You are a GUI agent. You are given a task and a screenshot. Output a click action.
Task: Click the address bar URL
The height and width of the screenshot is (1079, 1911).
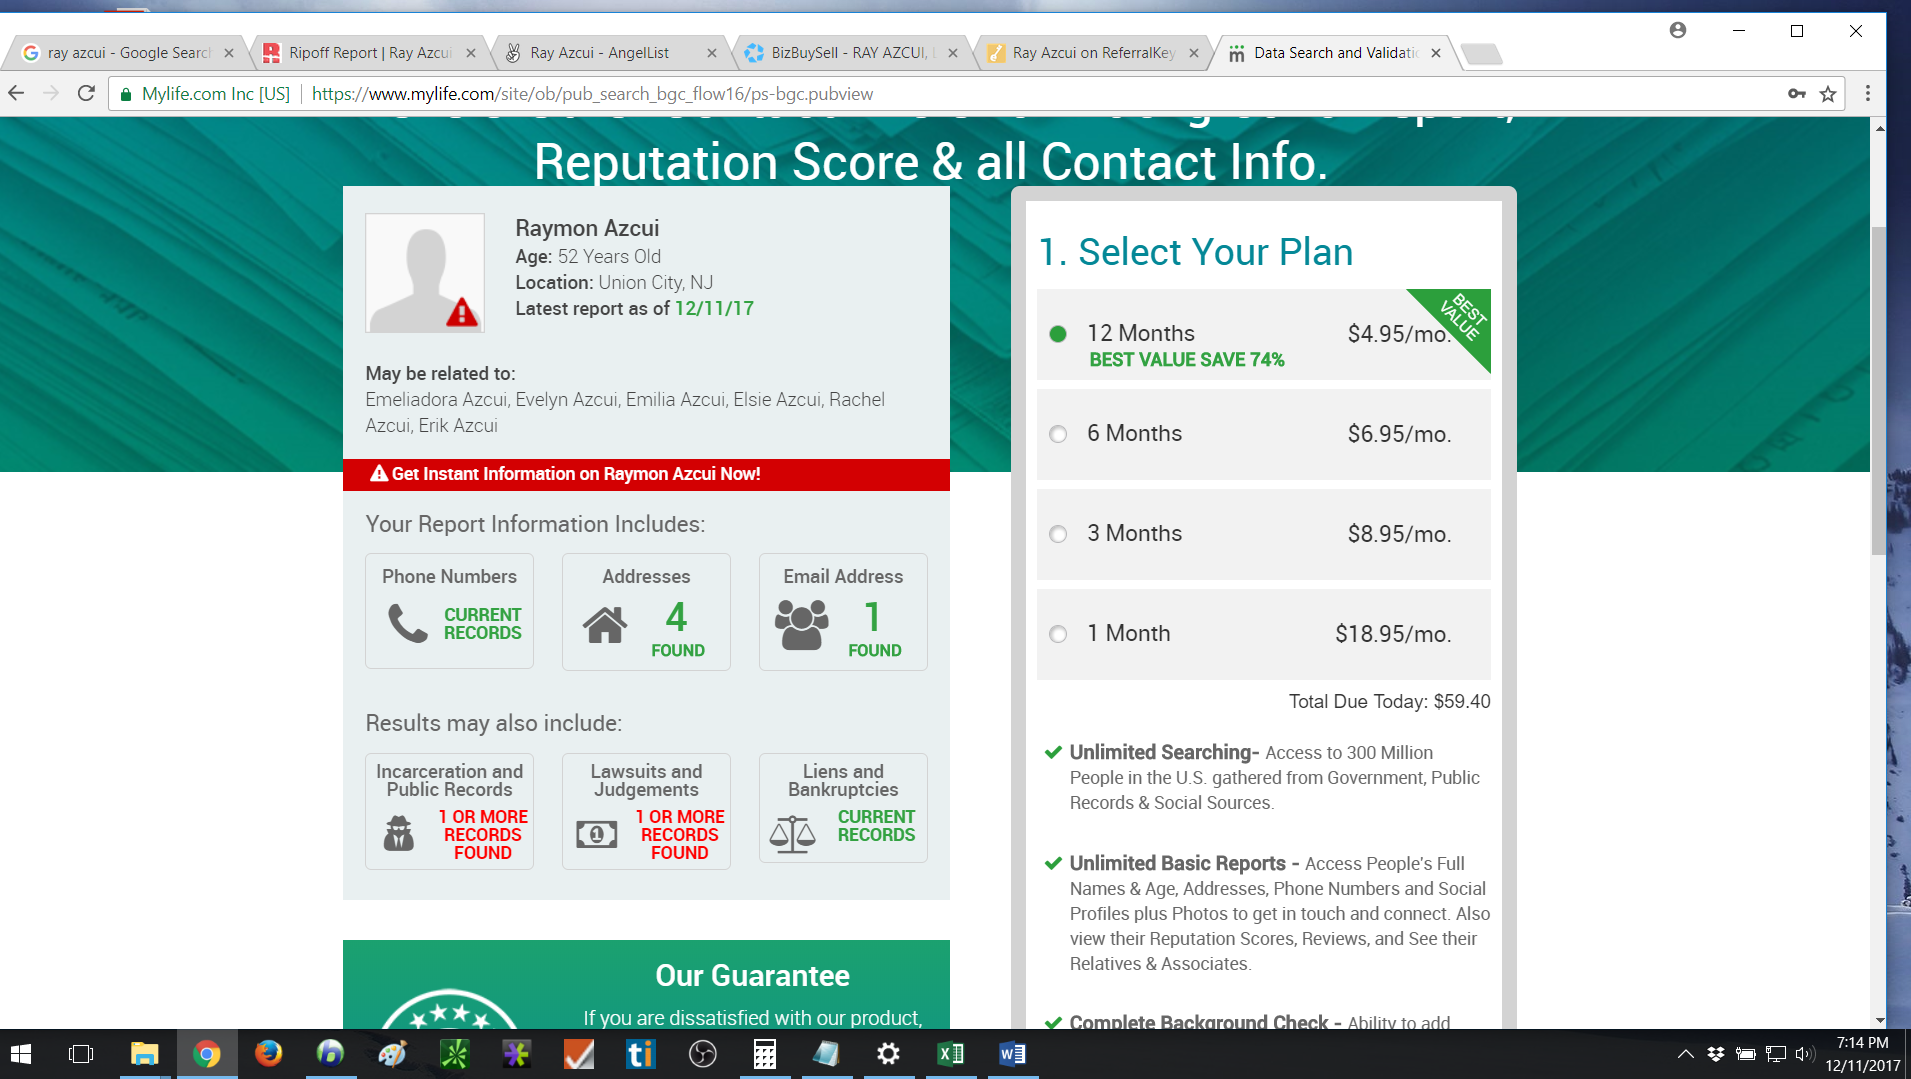(x=592, y=94)
